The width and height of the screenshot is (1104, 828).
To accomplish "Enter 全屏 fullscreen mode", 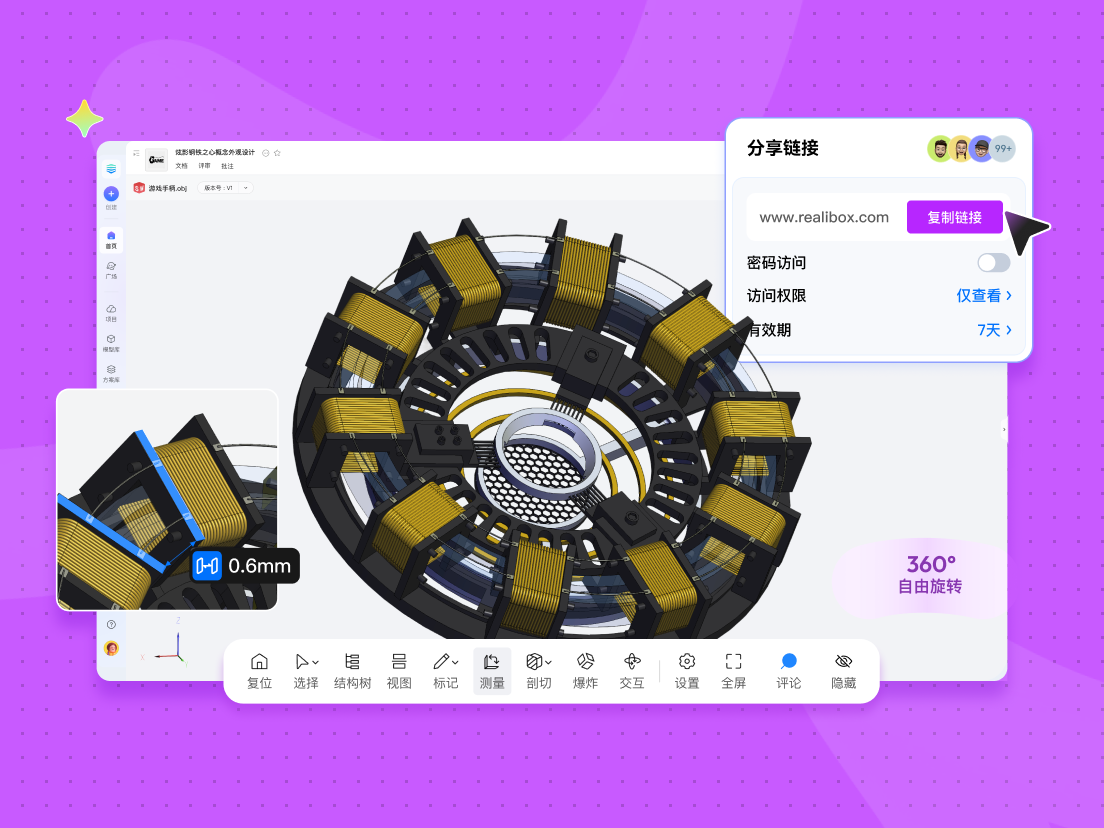I will pyautogui.click(x=733, y=671).
